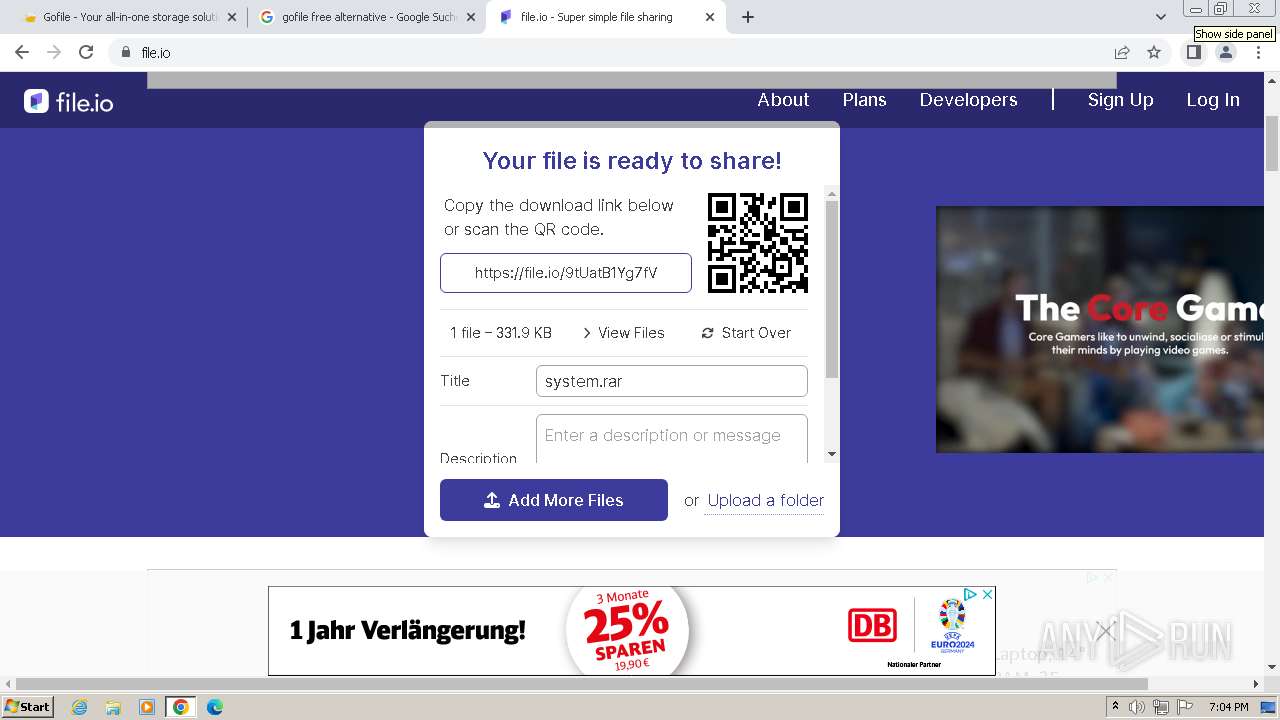The image size is (1280, 720).
Task: Open Microsoft Edge from taskbar
Action: click(x=215, y=707)
